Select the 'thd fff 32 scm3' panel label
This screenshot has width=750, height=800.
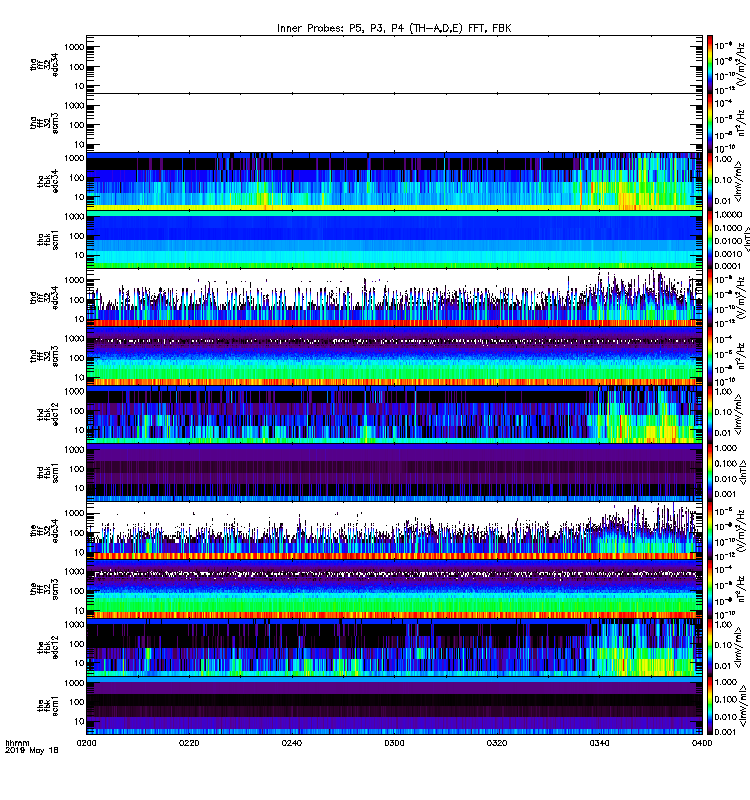click(x=44, y=356)
